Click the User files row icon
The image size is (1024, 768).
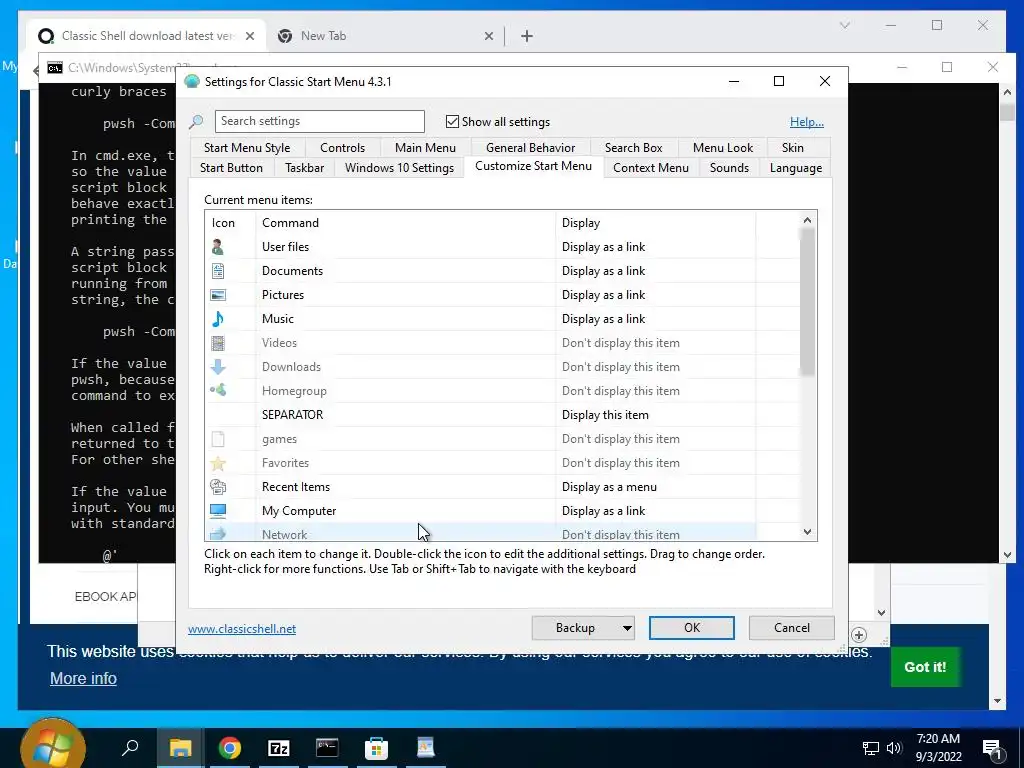pos(217,247)
